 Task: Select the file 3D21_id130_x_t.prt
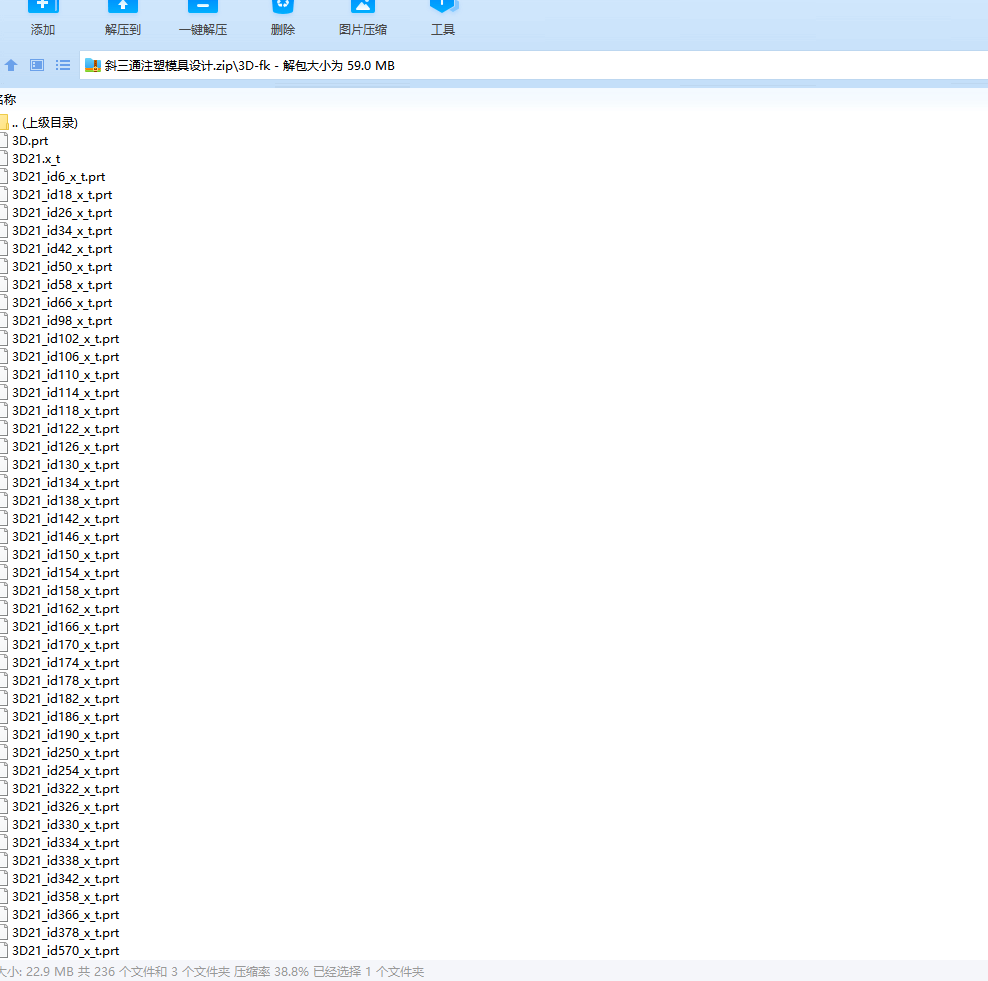(x=66, y=465)
